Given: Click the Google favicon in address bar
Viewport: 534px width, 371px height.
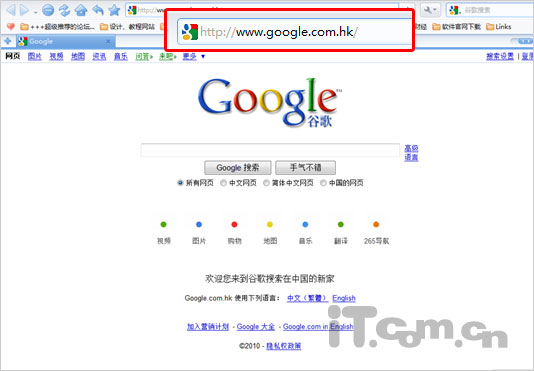Looking at the screenshot, I should click(132, 10).
